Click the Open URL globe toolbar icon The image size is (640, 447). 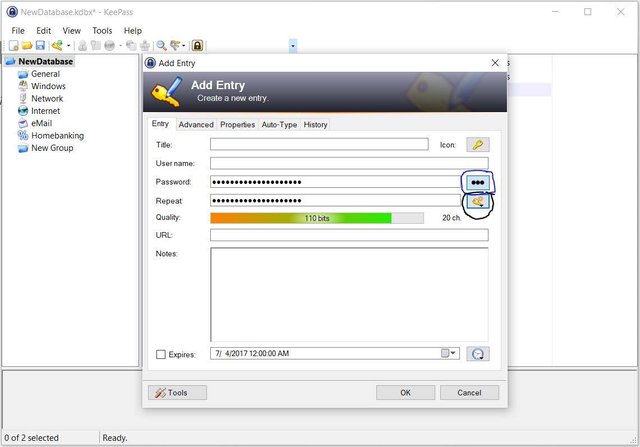point(109,45)
